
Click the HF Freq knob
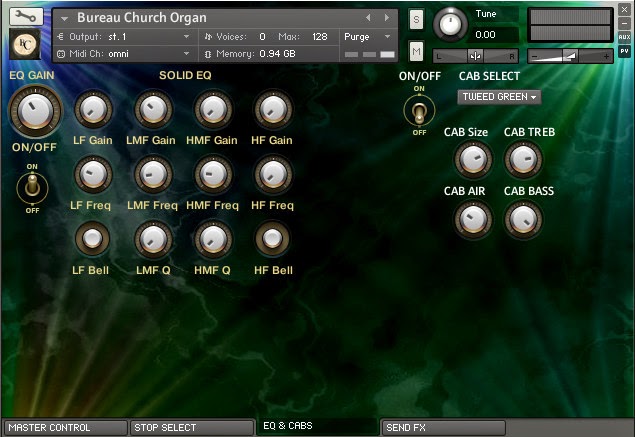[273, 174]
